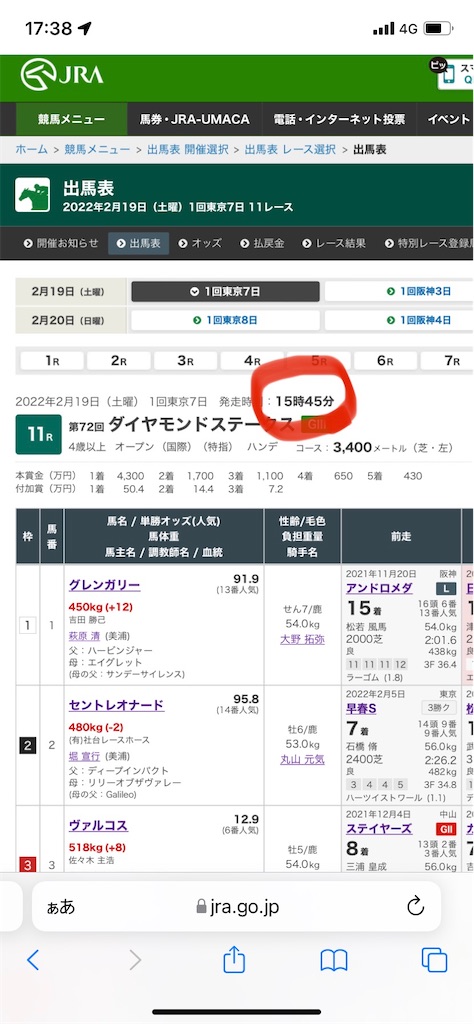The image size is (474, 1024).
Task: Tap the jra.go.jp address bar
Action: coord(236,906)
